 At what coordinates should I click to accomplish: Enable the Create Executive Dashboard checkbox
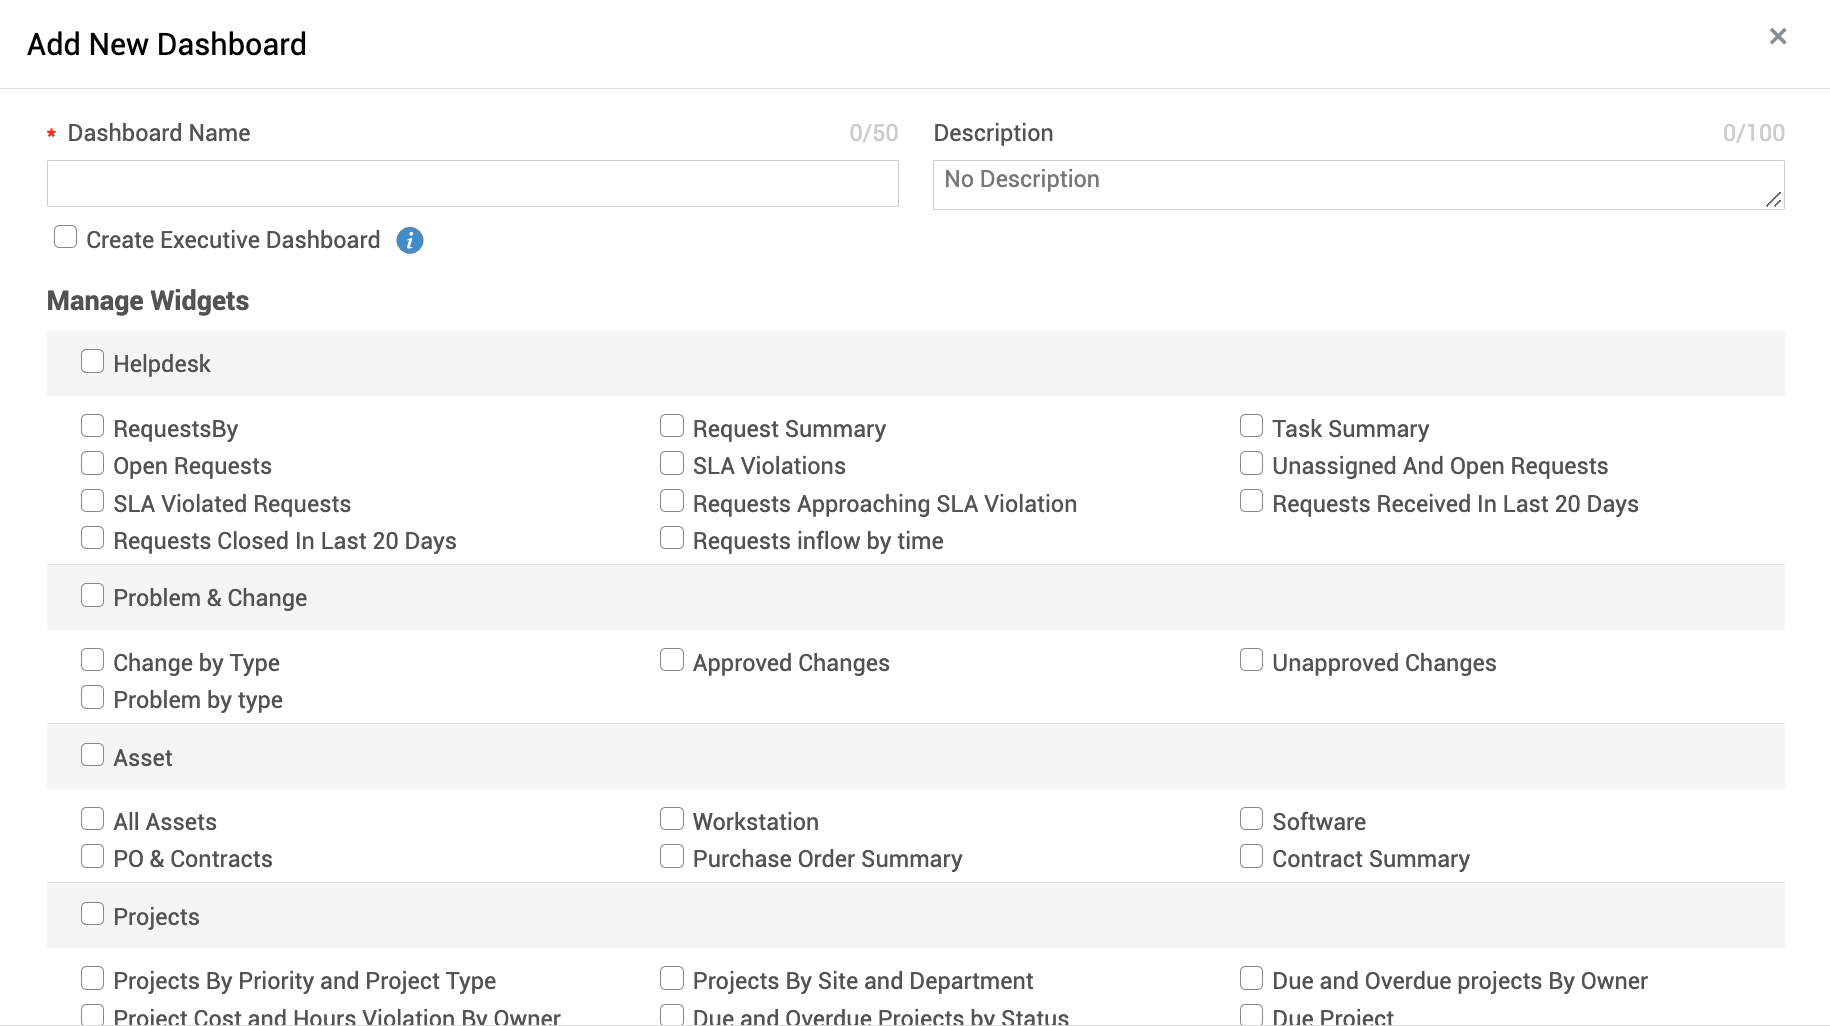(66, 237)
